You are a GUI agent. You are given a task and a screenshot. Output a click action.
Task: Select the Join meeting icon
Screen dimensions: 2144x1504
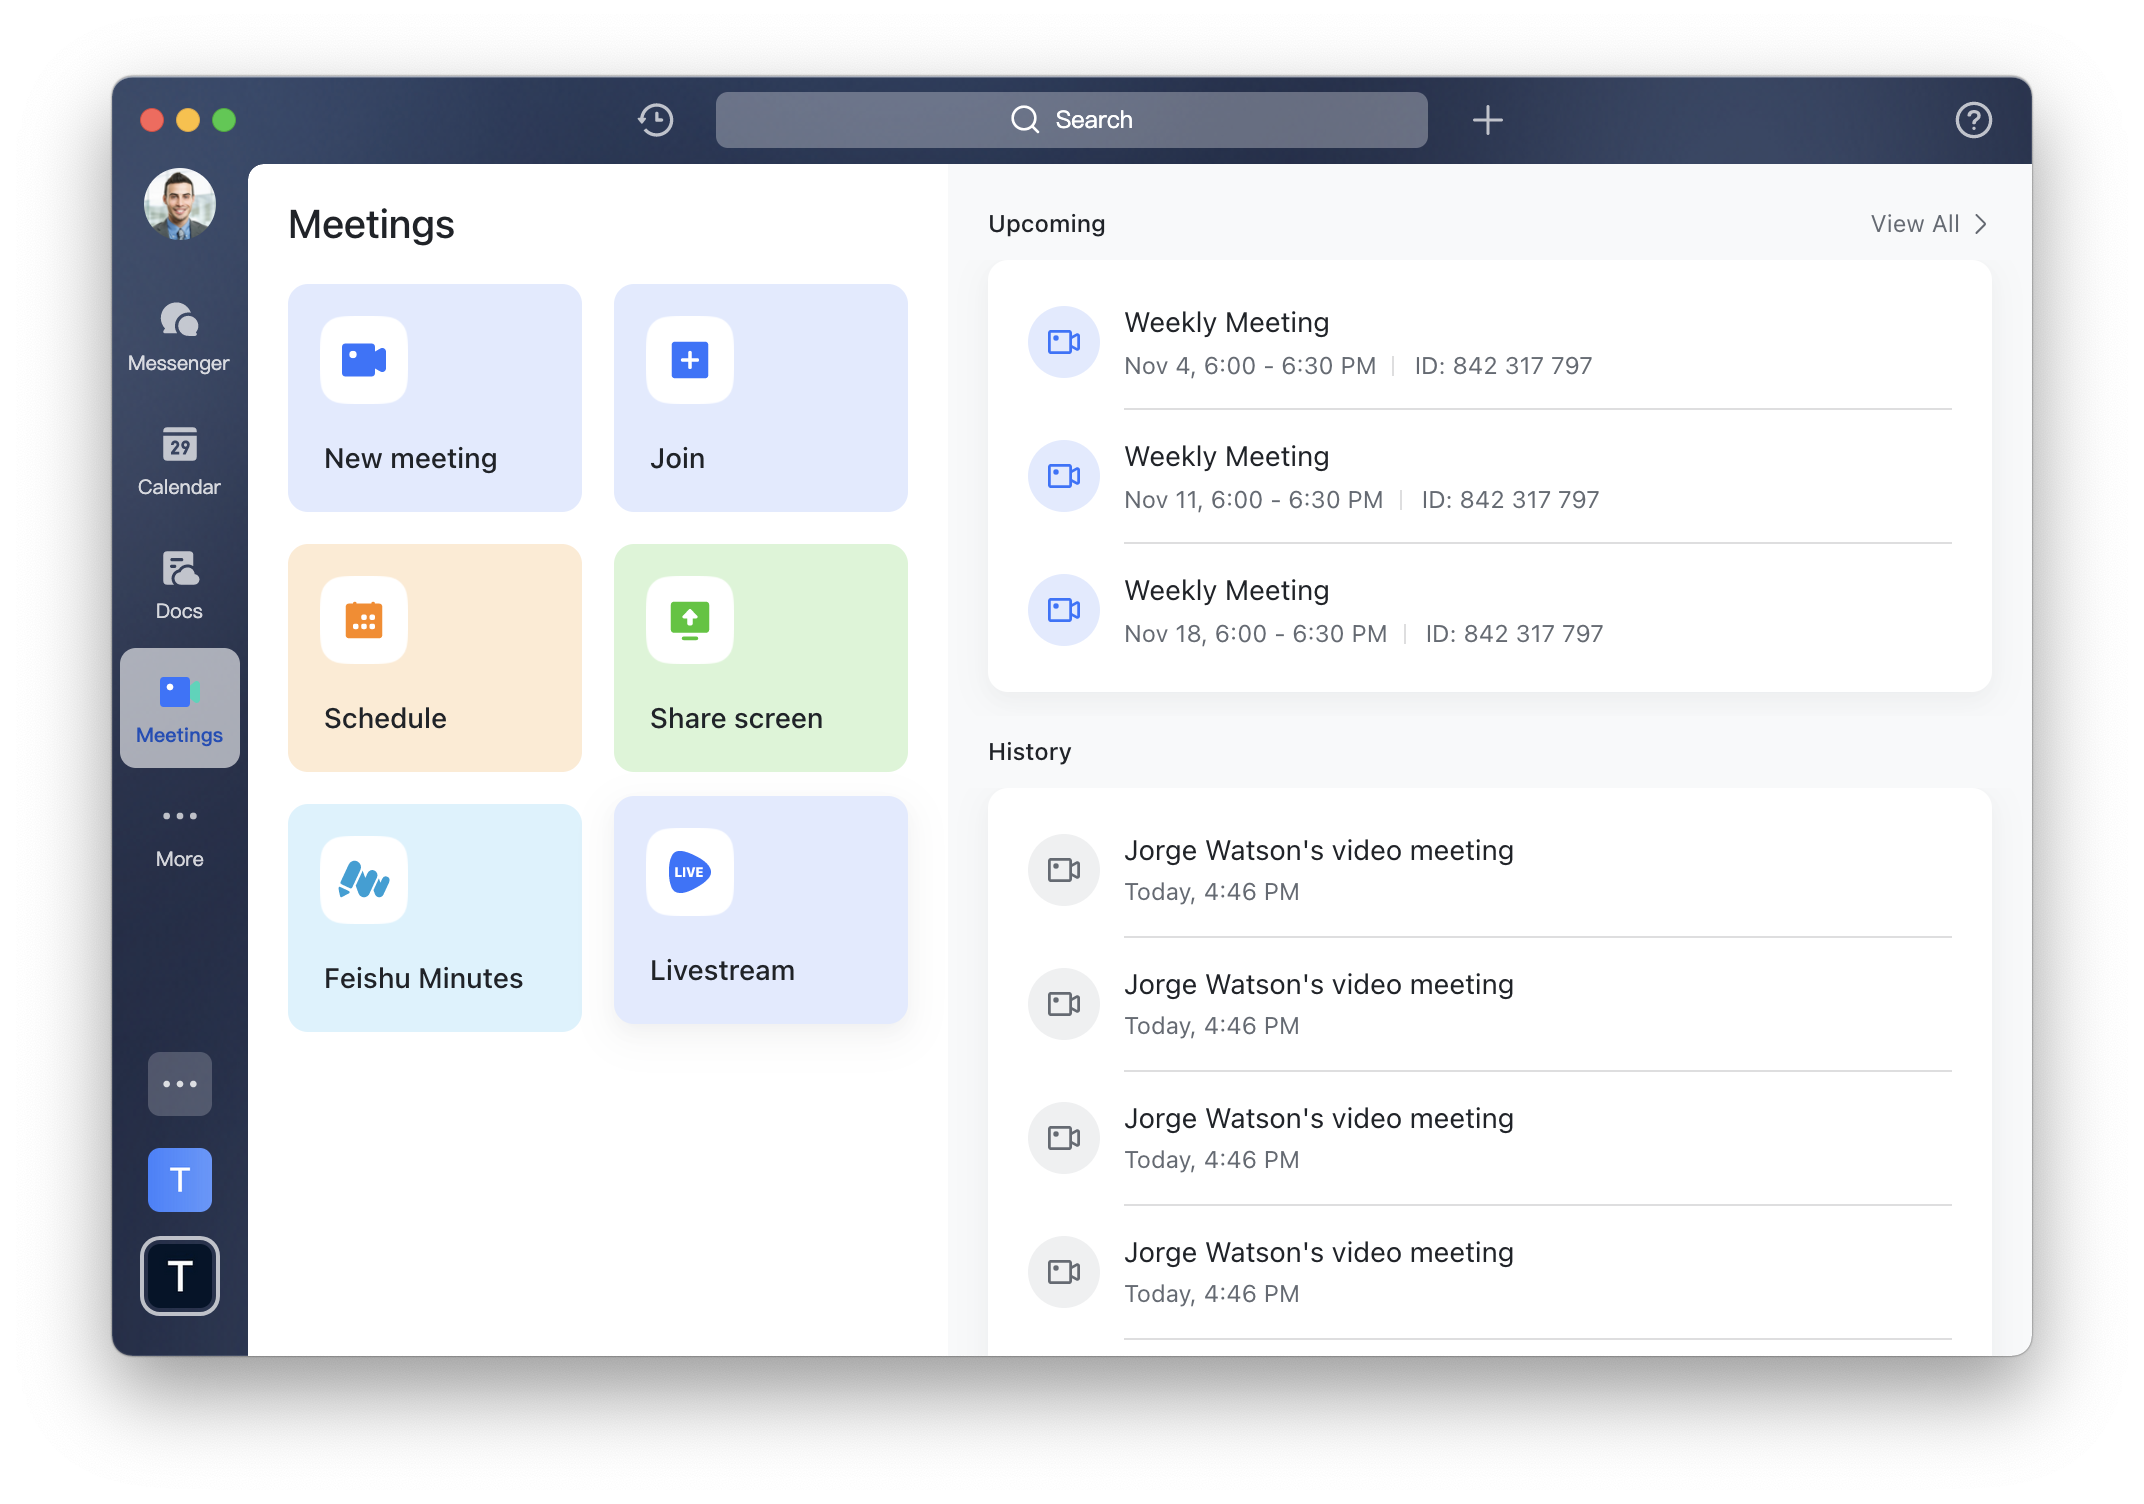691,360
